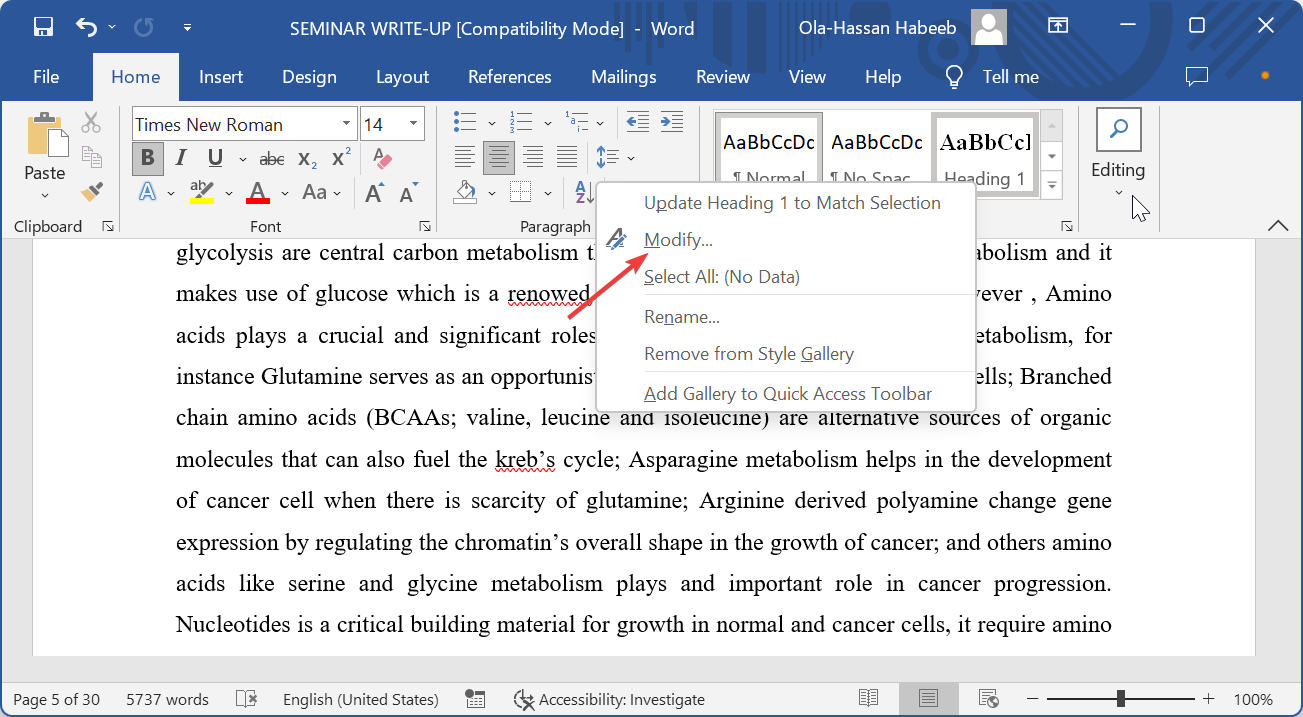Viewport: 1303px width, 717px height.
Task: Open the File menu
Action: (46, 77)
